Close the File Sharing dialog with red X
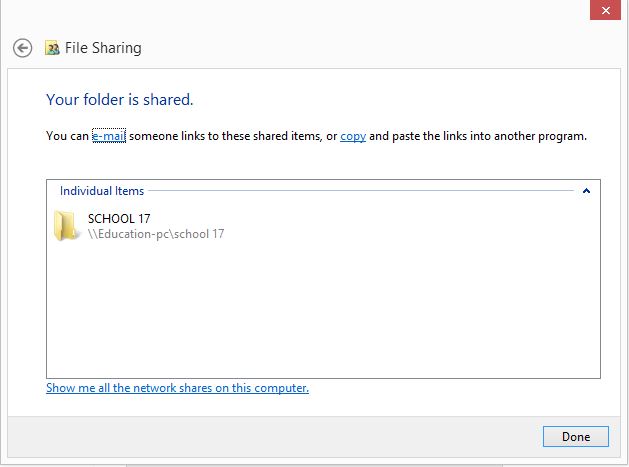 605,10
